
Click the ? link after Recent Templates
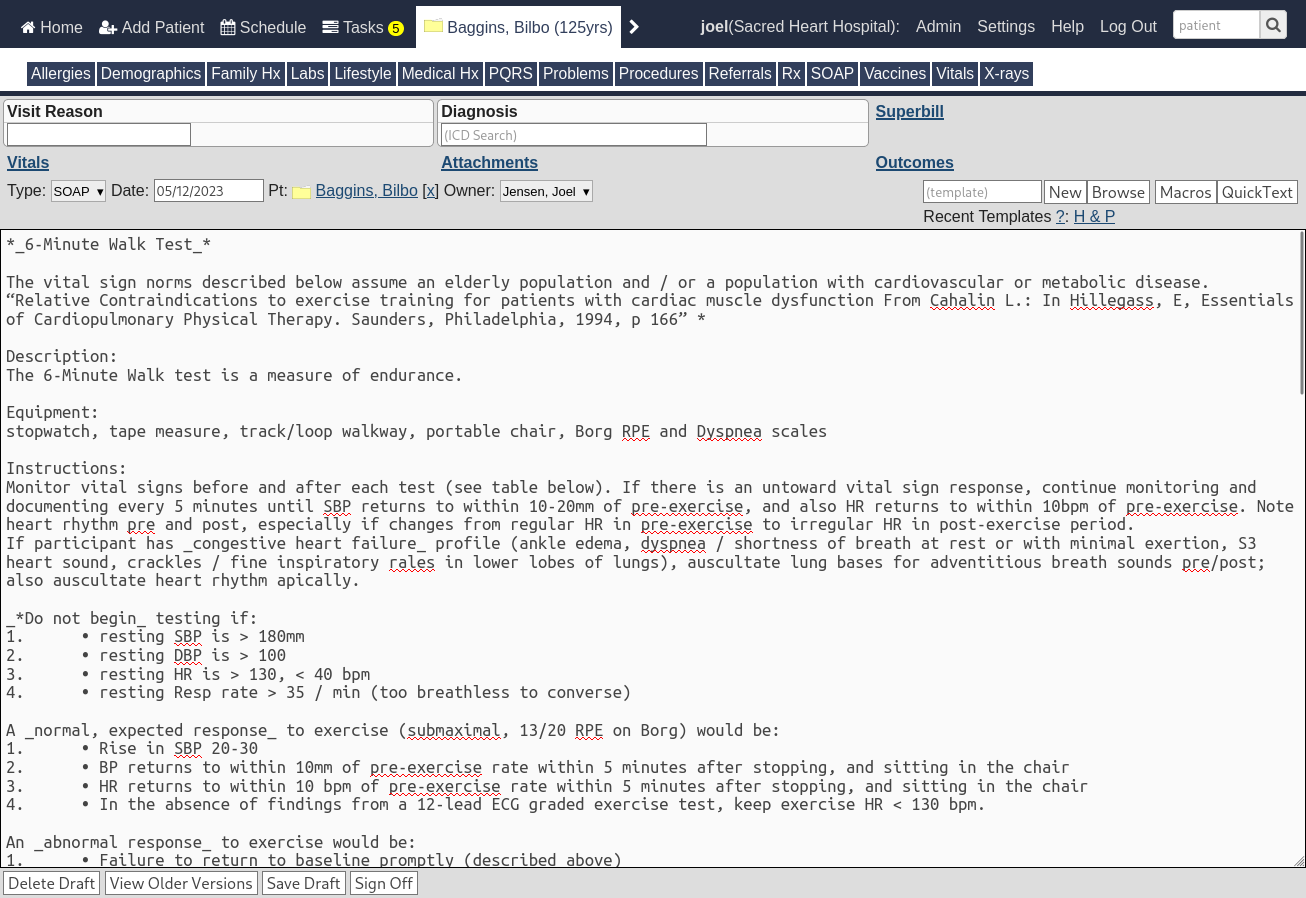[x=1060, y=217]
